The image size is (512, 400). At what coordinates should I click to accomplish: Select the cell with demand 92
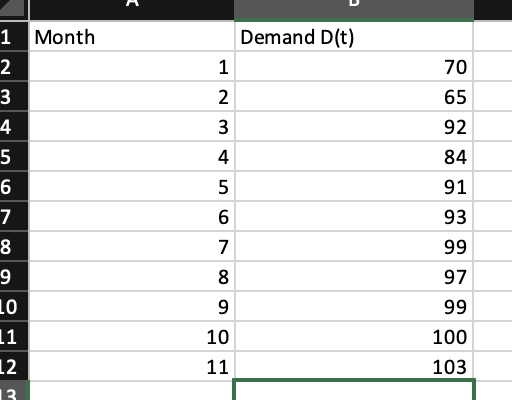(354, 127)
